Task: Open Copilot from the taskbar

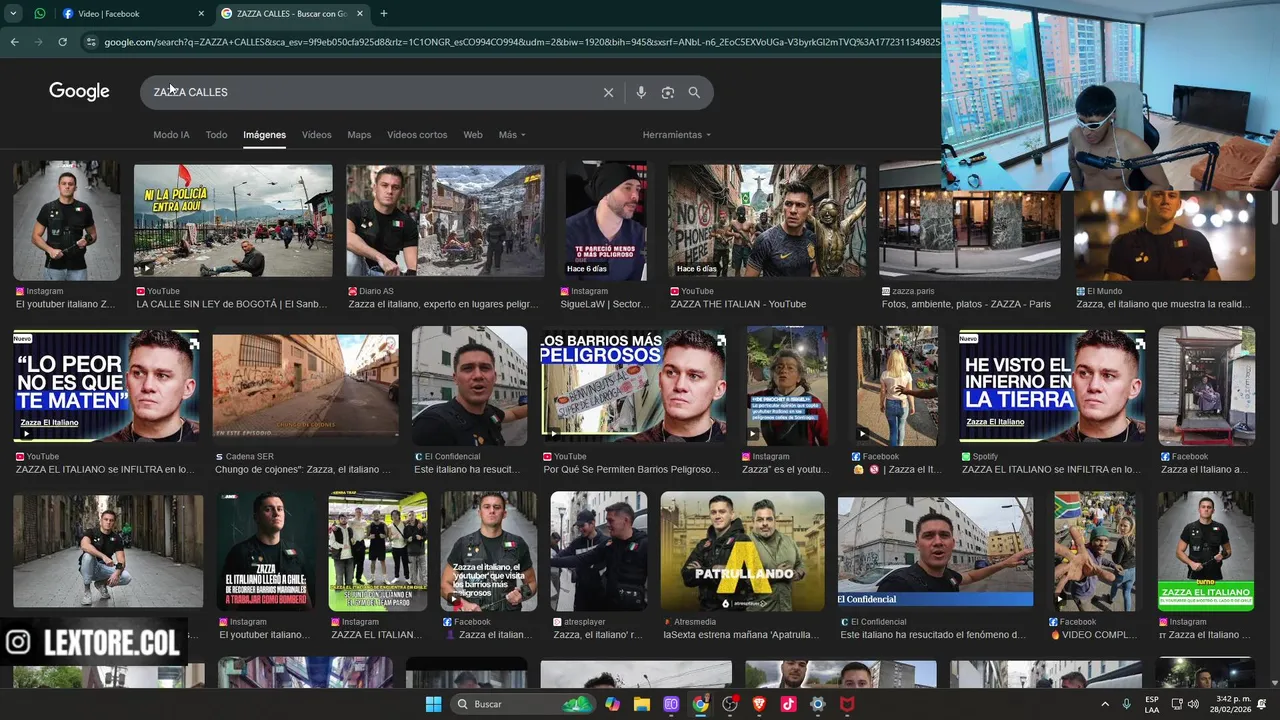Action: [x=612, y=704]
